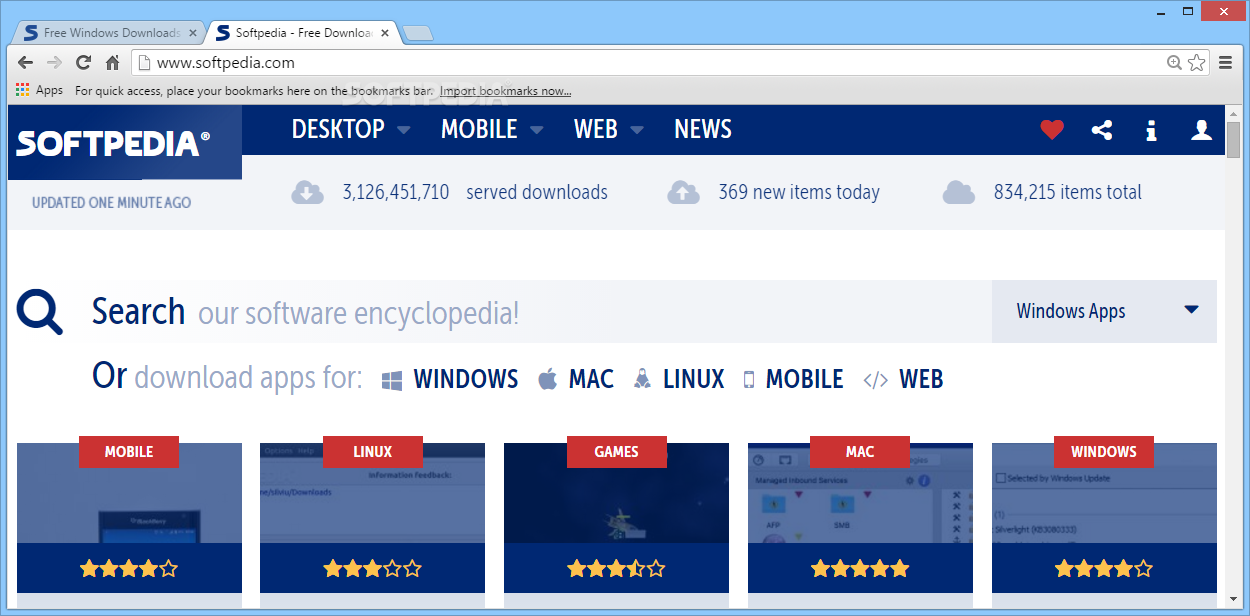Click the star rating under WINDOWS card
1250x616 pixels.
pos(1104,569)
